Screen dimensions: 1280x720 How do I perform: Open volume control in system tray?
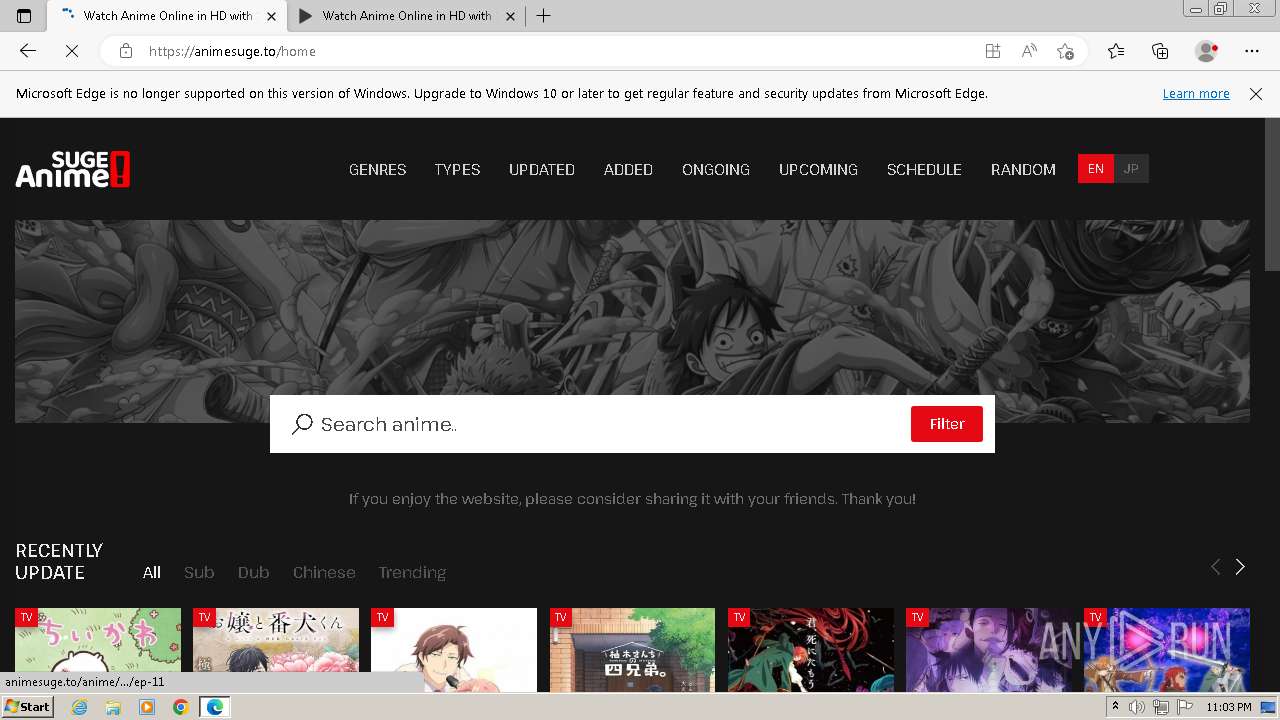[x=1137, y=707]
